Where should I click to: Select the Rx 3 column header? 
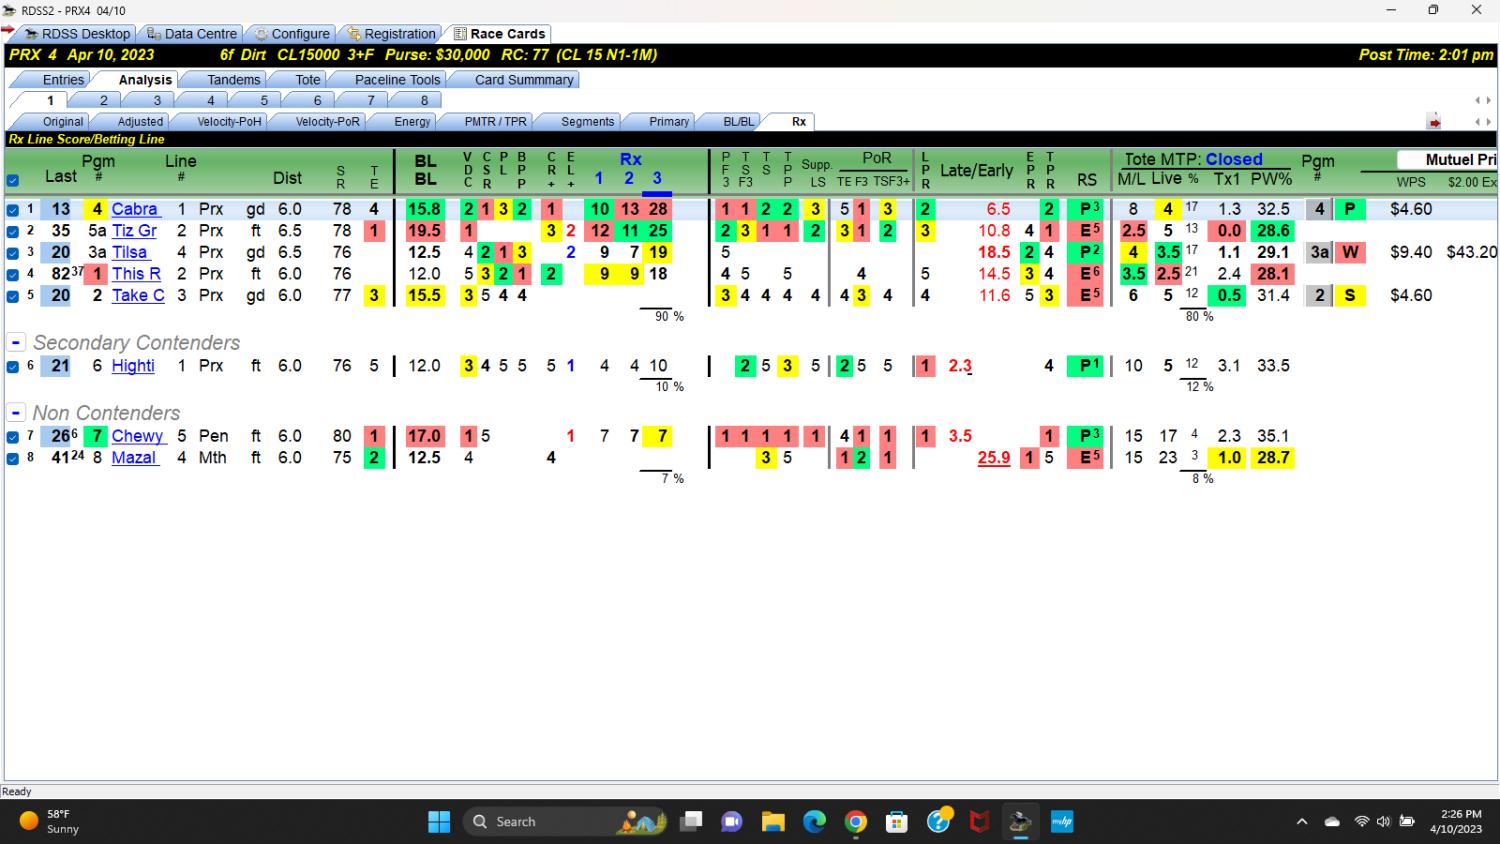[x=657, y=178]
